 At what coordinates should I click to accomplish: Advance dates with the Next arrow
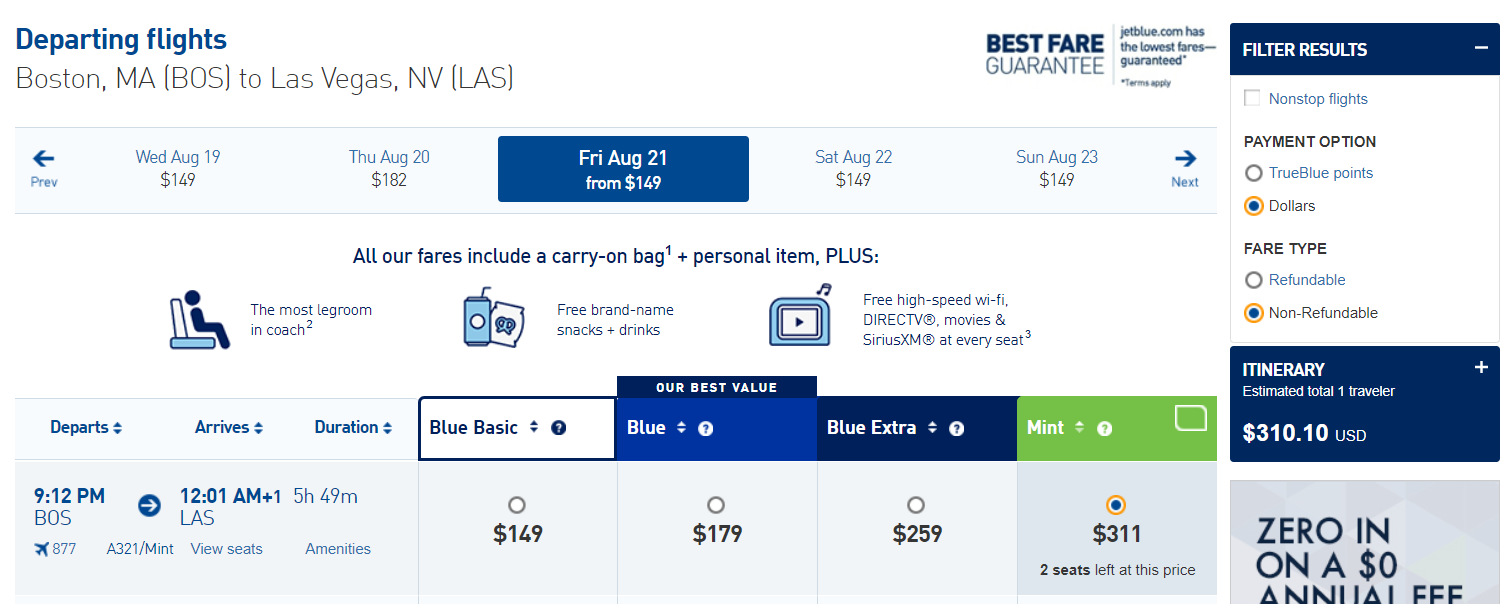pos(1185,168)
